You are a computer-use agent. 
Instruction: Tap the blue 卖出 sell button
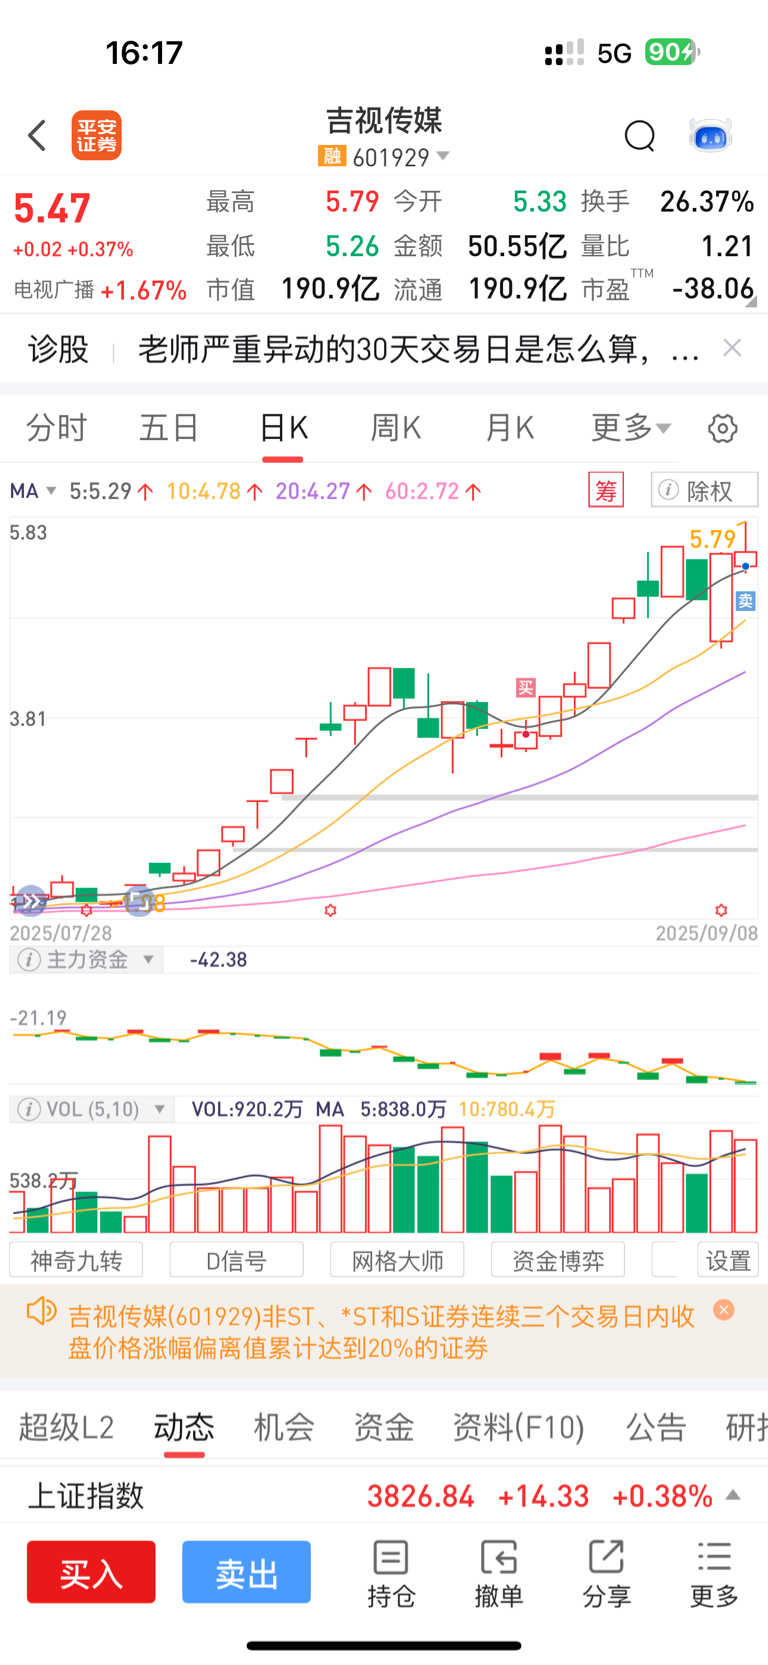pos(246,1572)
